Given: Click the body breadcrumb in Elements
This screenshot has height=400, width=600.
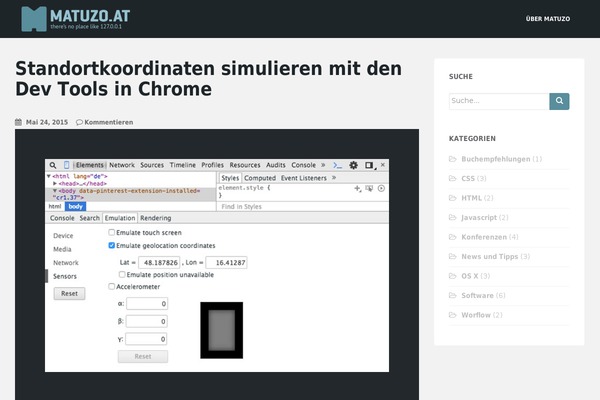Looking at the screenshot, I should (75, 206).
